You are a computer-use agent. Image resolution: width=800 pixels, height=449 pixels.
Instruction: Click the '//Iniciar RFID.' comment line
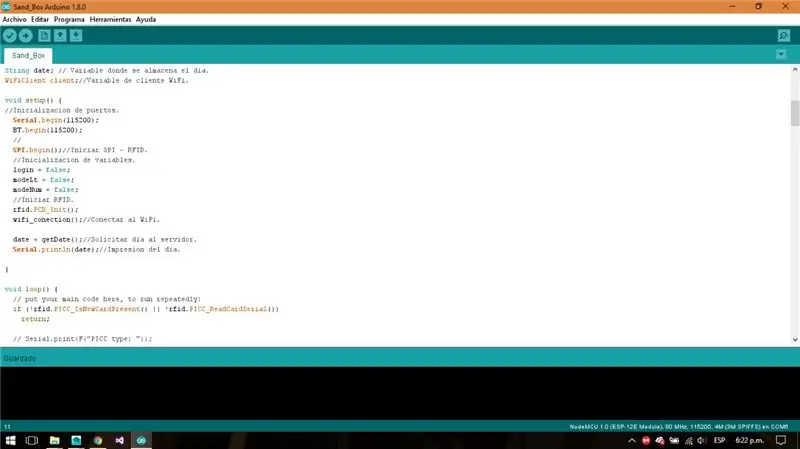pyautogui.click(x=43, y=199)
